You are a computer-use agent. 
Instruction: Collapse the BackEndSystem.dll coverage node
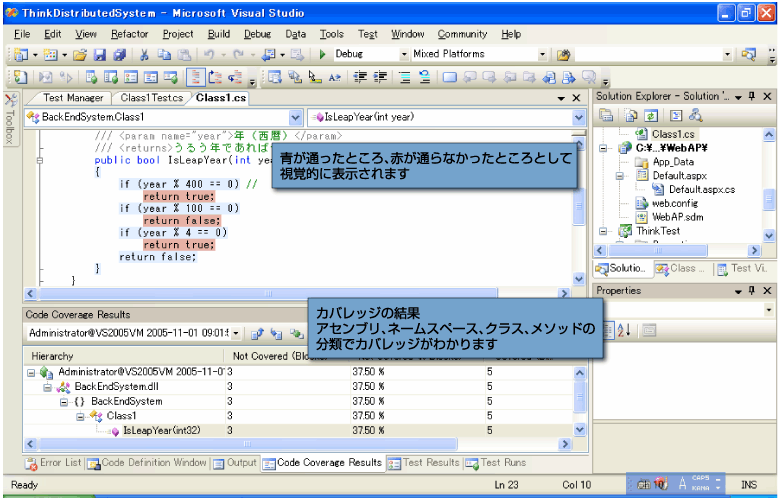[48, 387]
